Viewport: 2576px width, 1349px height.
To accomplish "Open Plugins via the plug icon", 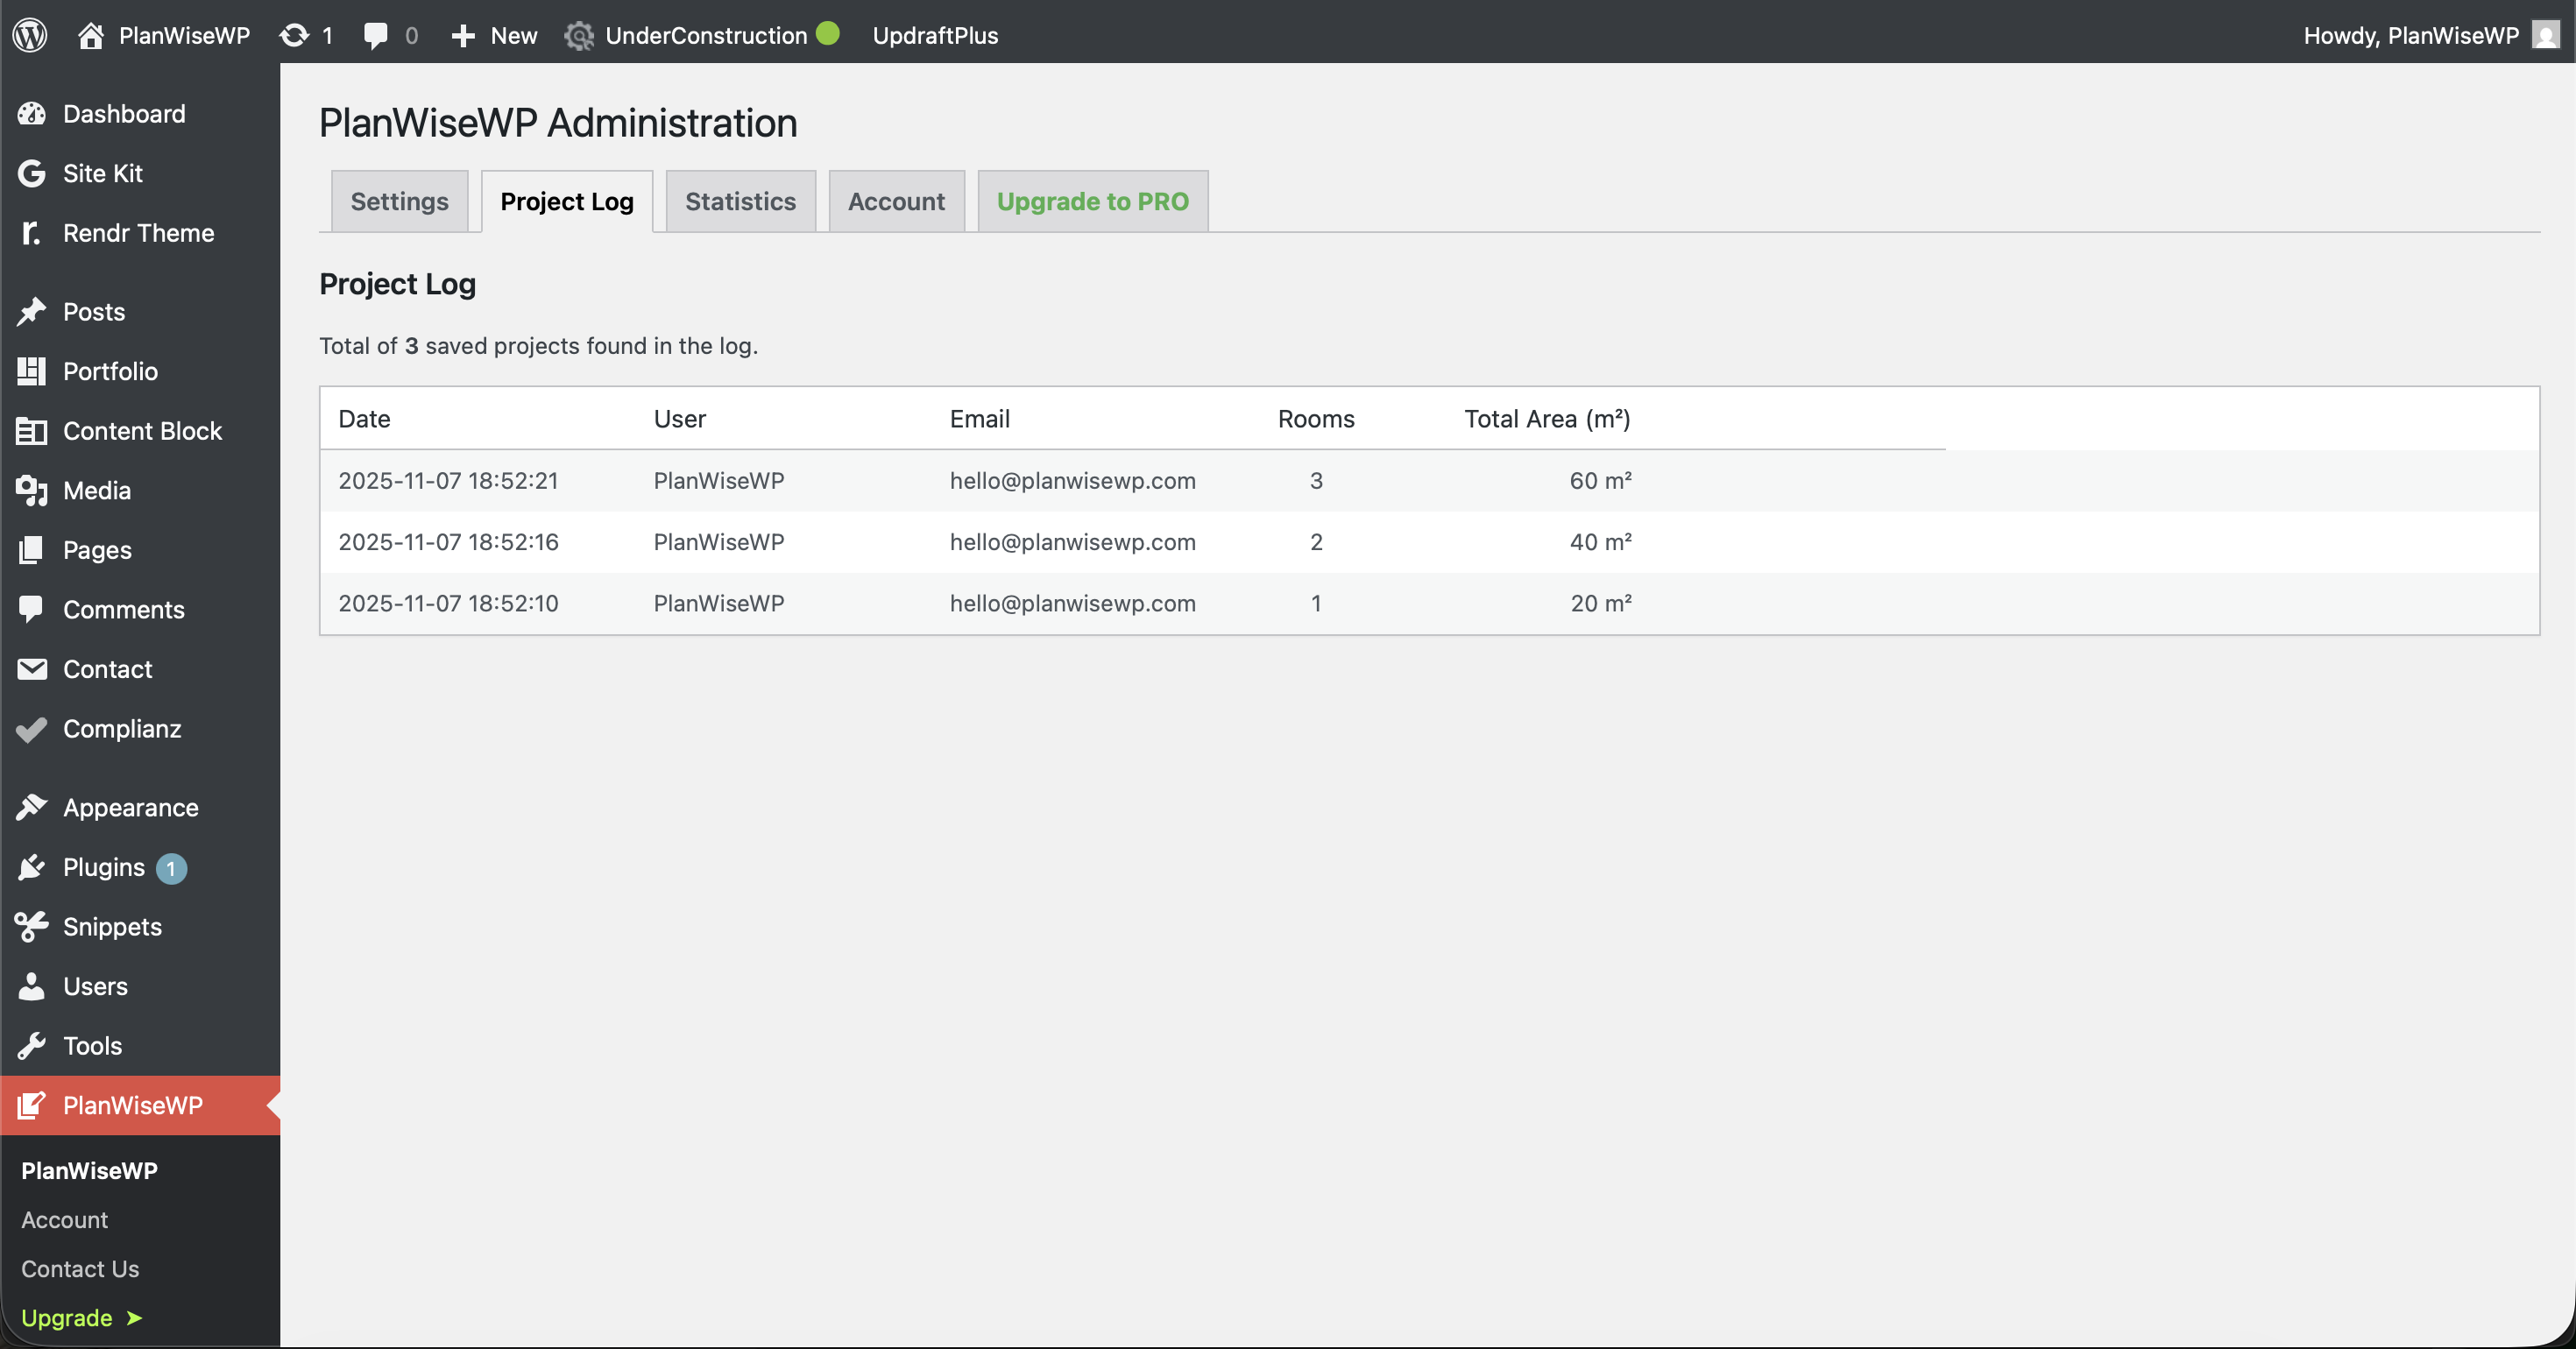I will point(32,867).
